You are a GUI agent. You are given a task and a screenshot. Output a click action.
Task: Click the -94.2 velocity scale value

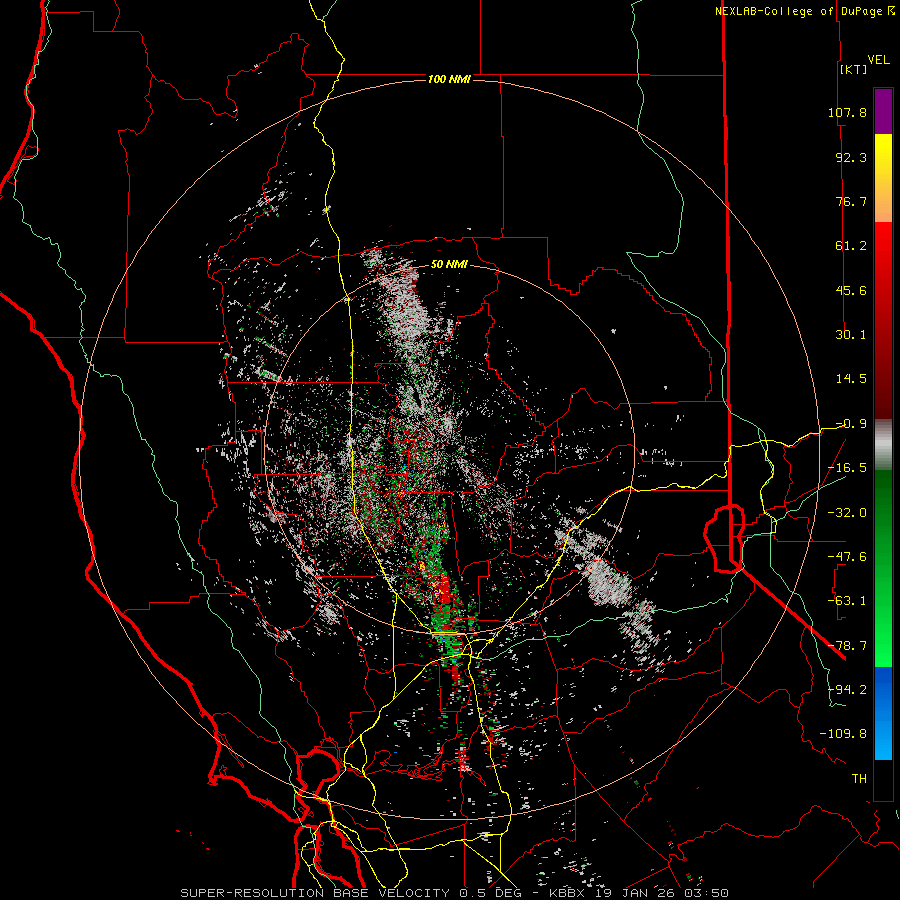(x=847, y=689)
